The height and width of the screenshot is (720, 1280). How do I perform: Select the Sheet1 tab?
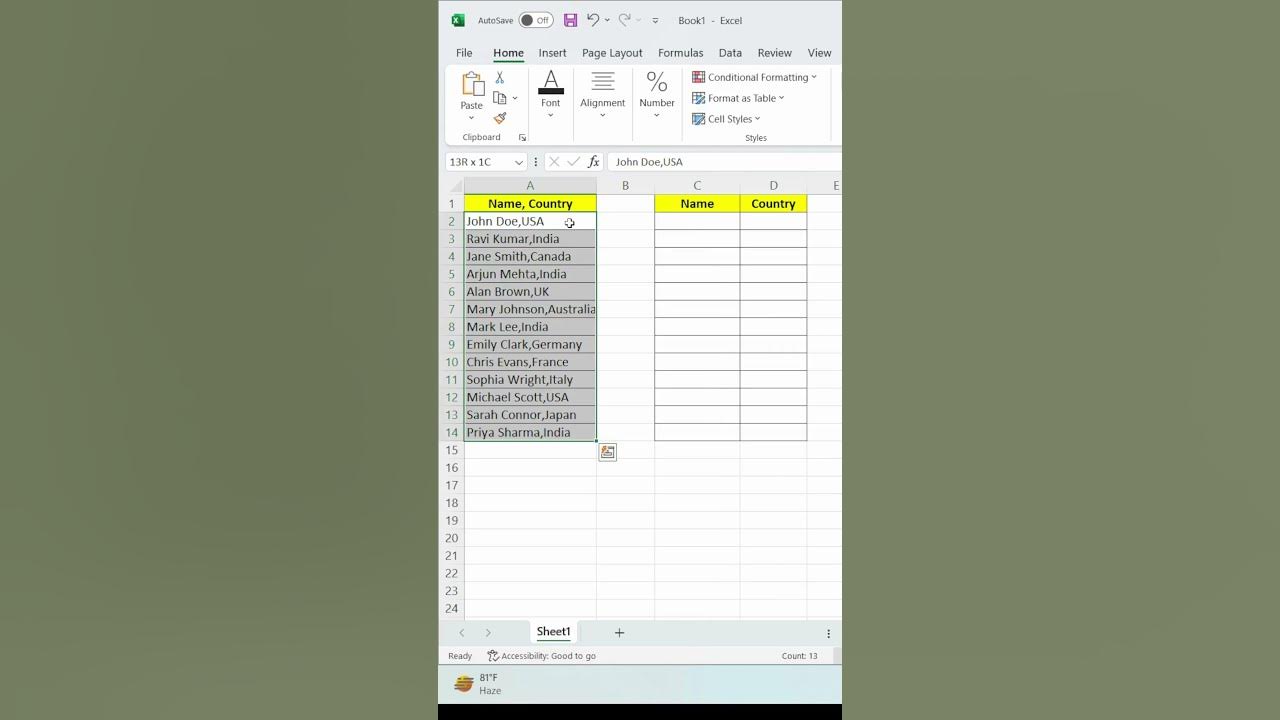click(x=553, y=632)
